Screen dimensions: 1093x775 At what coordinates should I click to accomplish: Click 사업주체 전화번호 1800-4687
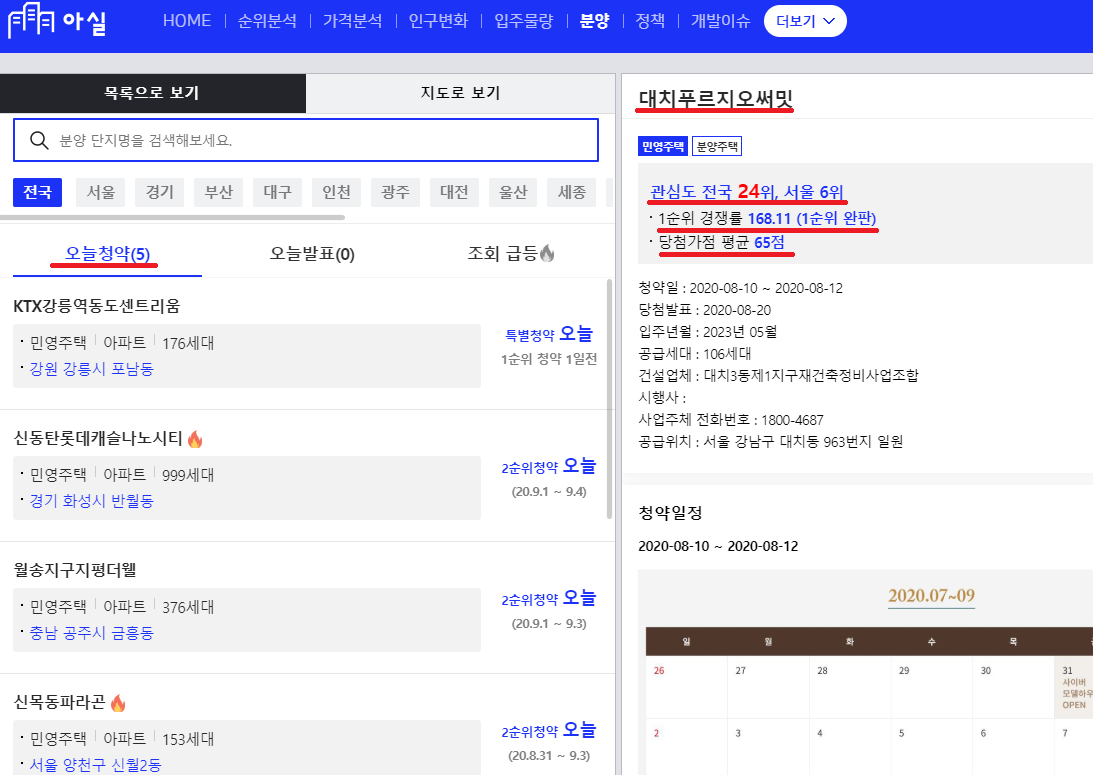coord(731,420)
